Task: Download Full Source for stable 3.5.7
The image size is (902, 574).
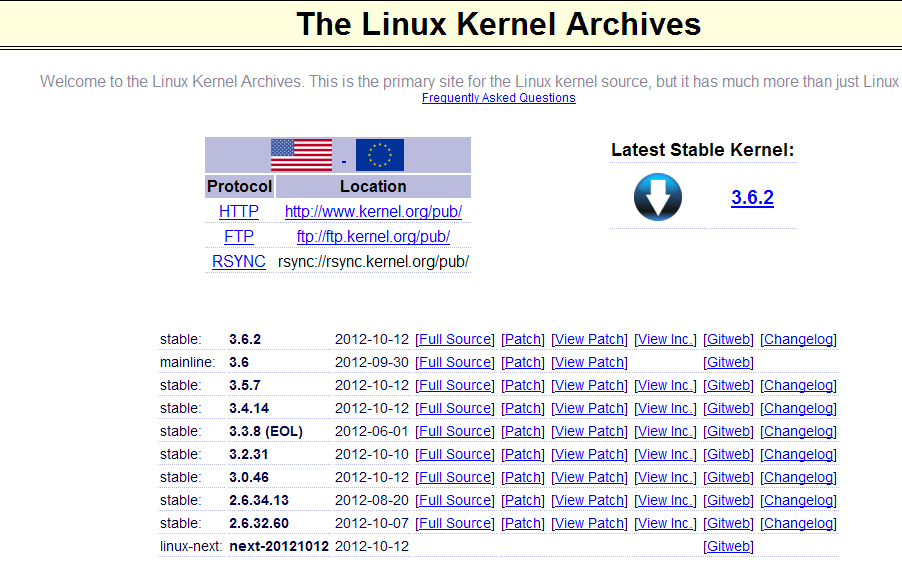Action: 454,385
